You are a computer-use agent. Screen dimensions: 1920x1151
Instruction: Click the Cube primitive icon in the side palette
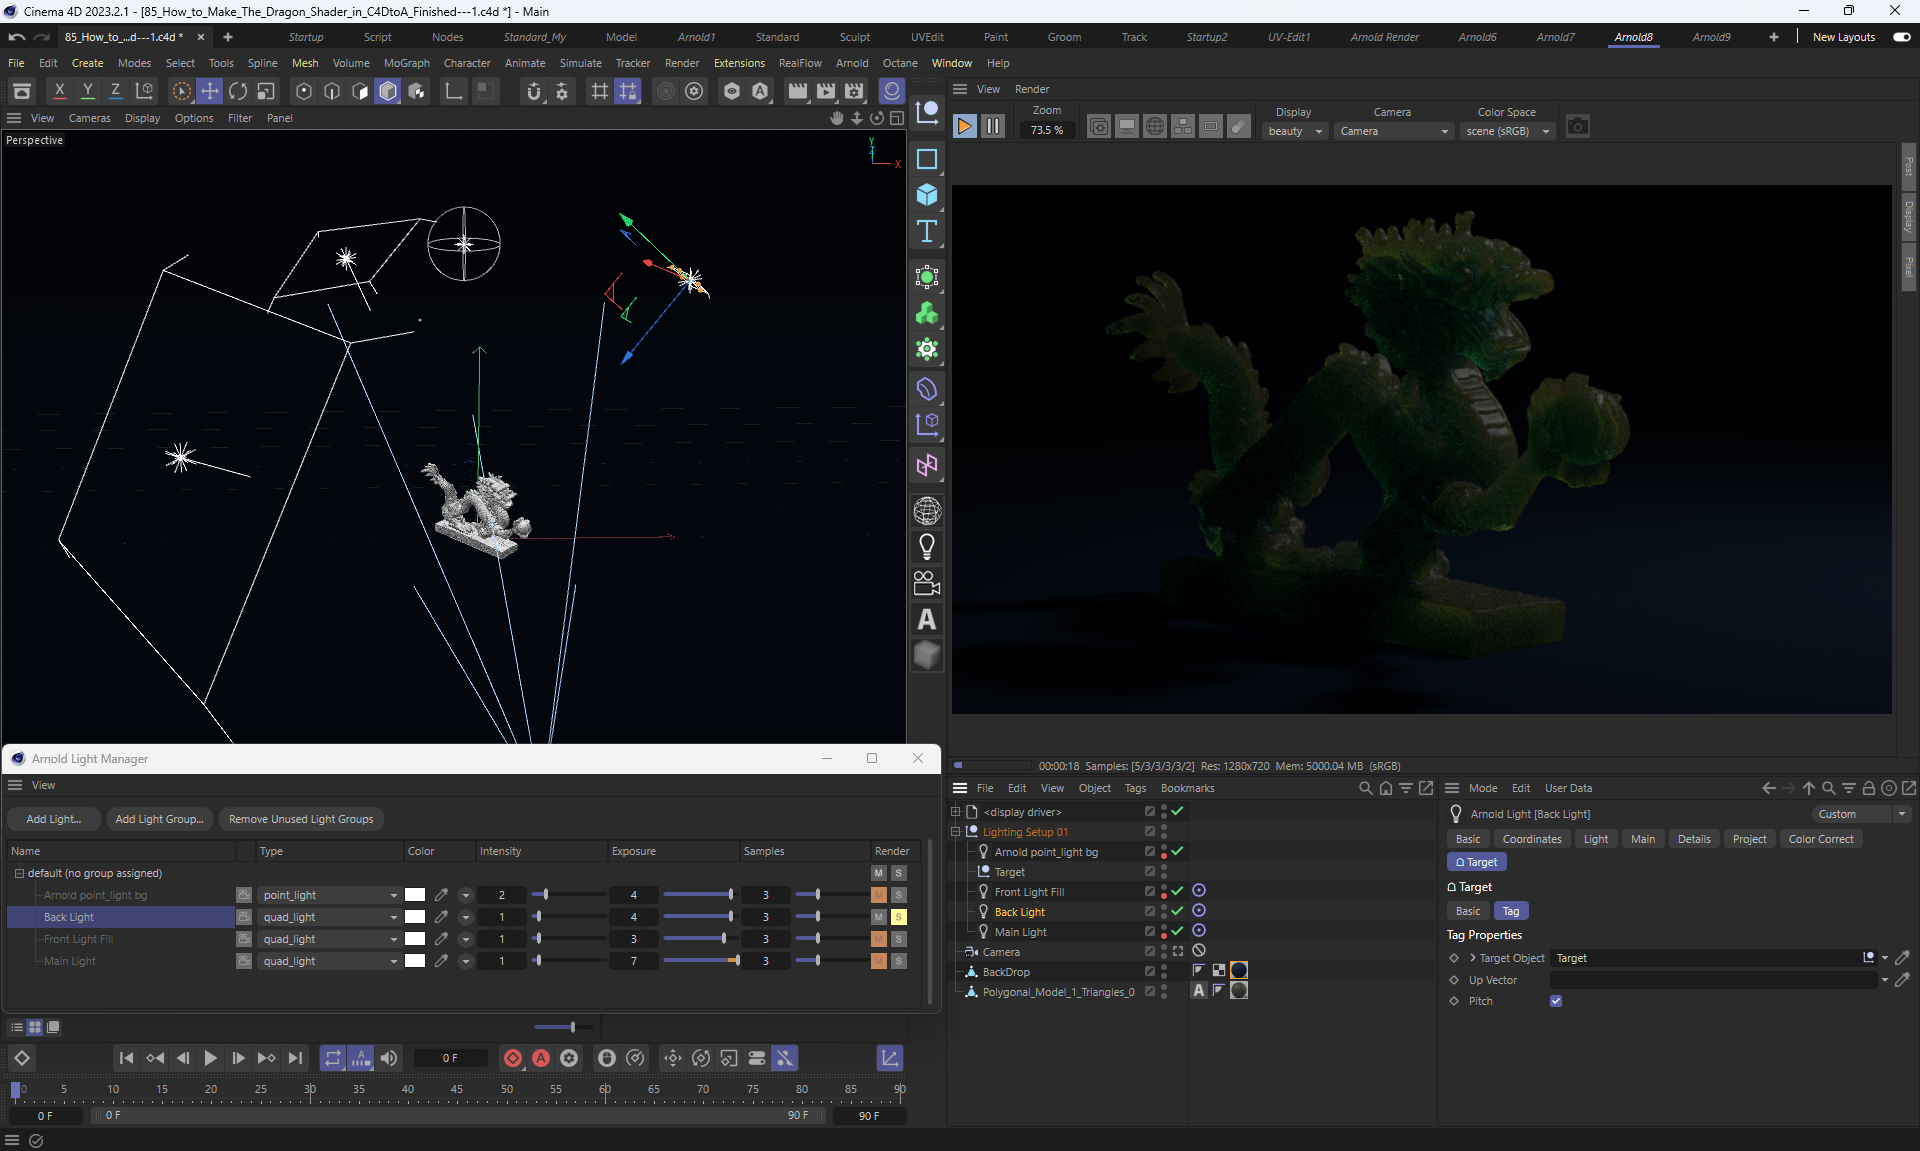[927, 195]
